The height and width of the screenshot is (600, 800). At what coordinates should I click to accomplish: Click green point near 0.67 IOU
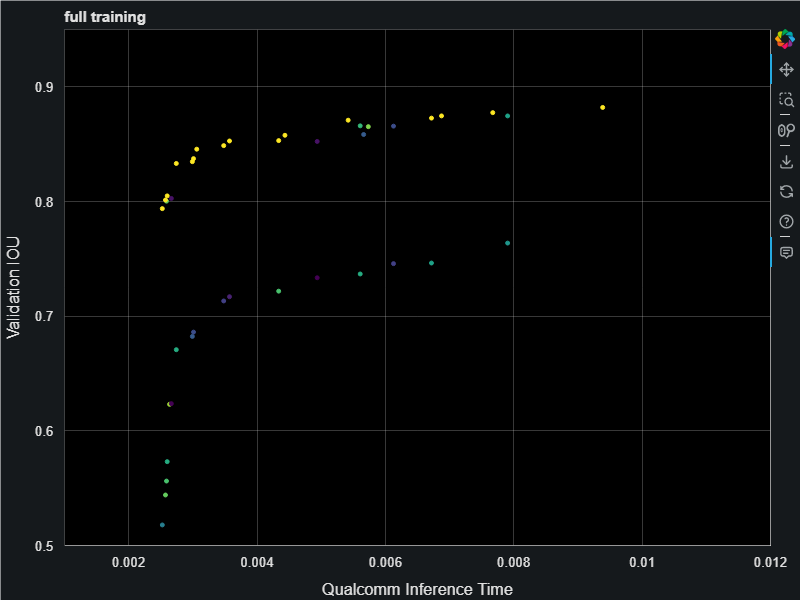coord(176,350)
